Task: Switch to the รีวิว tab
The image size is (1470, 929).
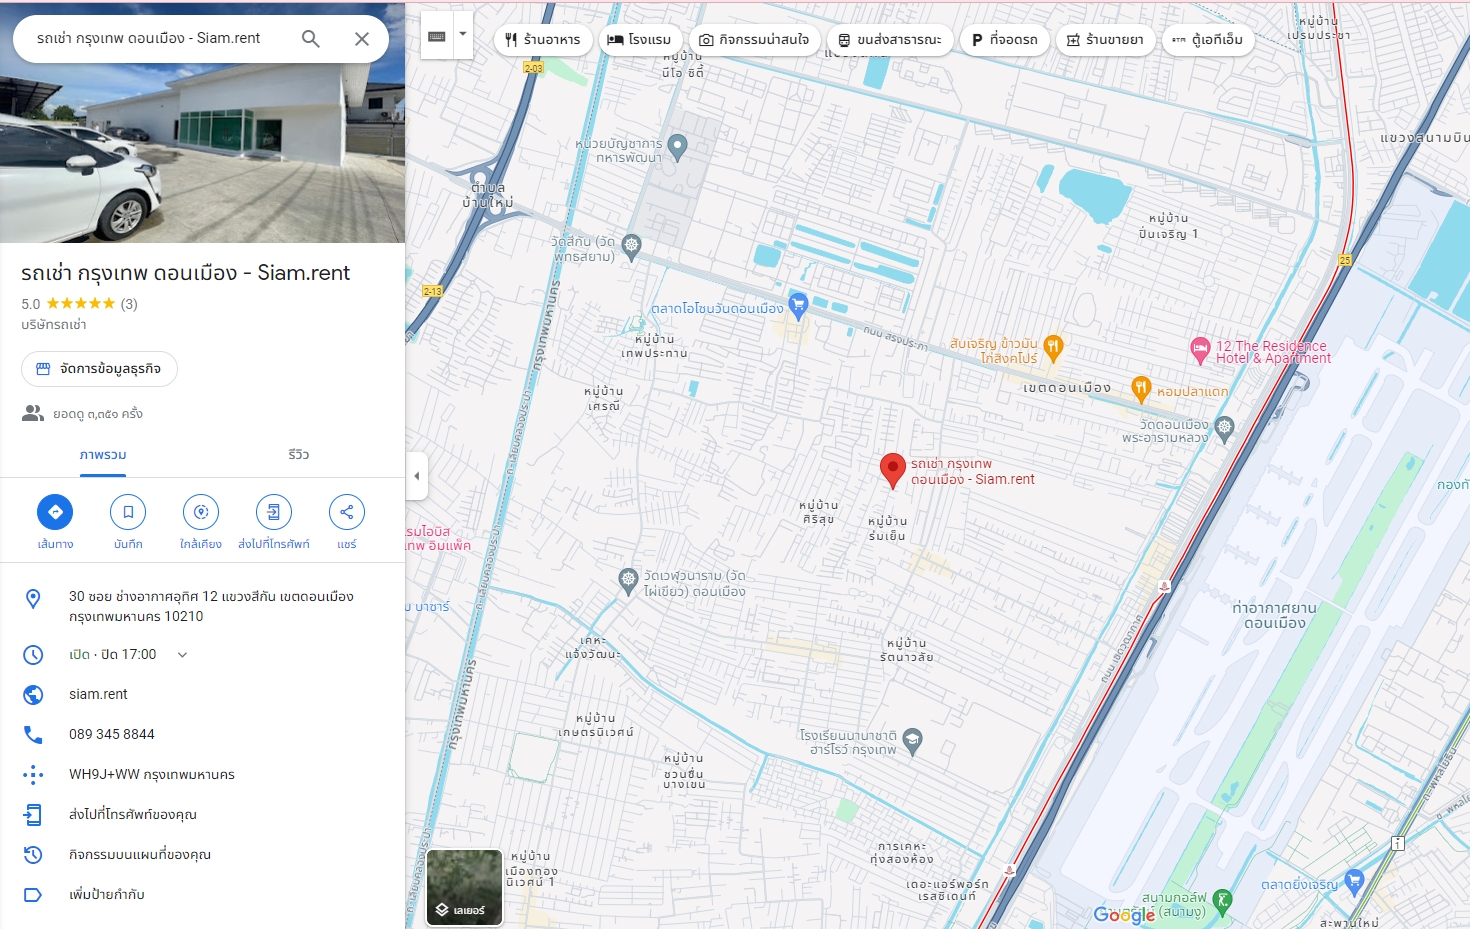Action: pyautogui.click(x=298, y=455)
